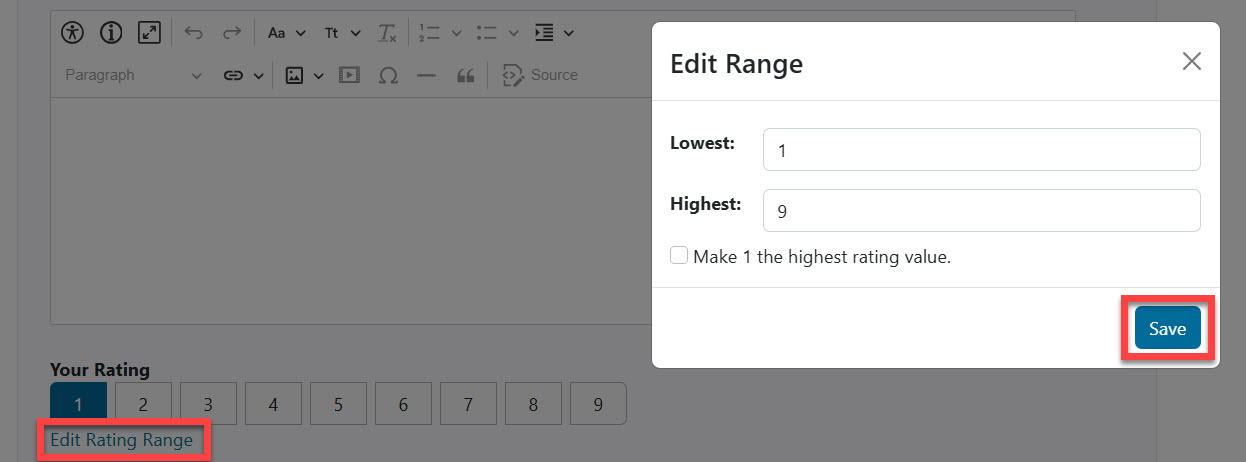
Task: Click the block quote icon
Action: [x=464, y=75]
